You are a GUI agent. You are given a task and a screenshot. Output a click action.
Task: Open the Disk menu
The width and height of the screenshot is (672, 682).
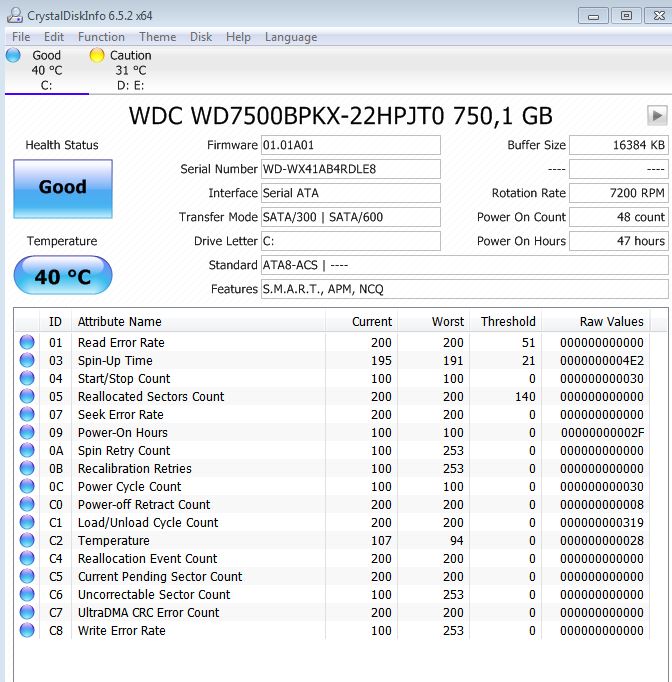[201, 37]
